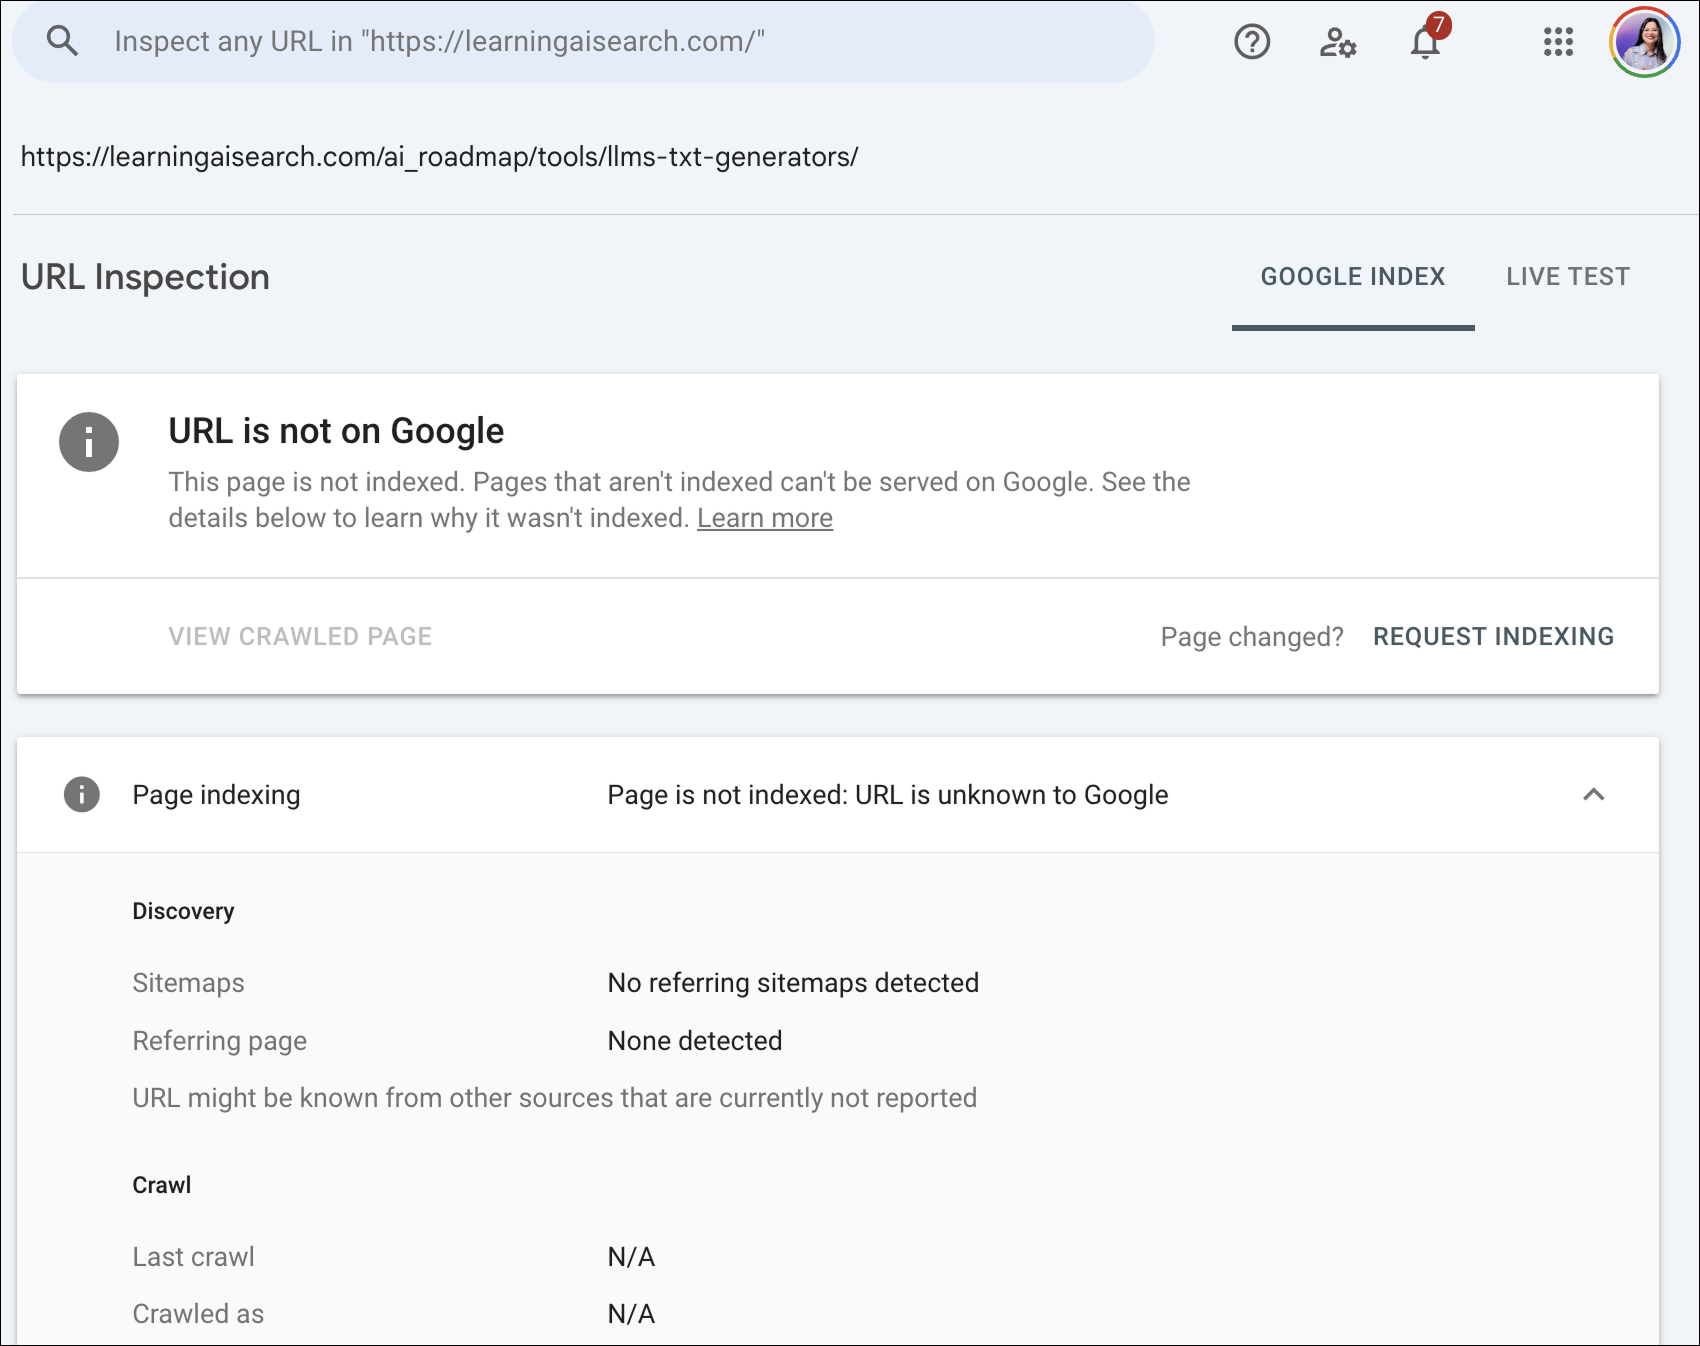This screenshot has height=1346, width=1700.
Task: Click the N/A value for Crawled as
Action: 631,1314
